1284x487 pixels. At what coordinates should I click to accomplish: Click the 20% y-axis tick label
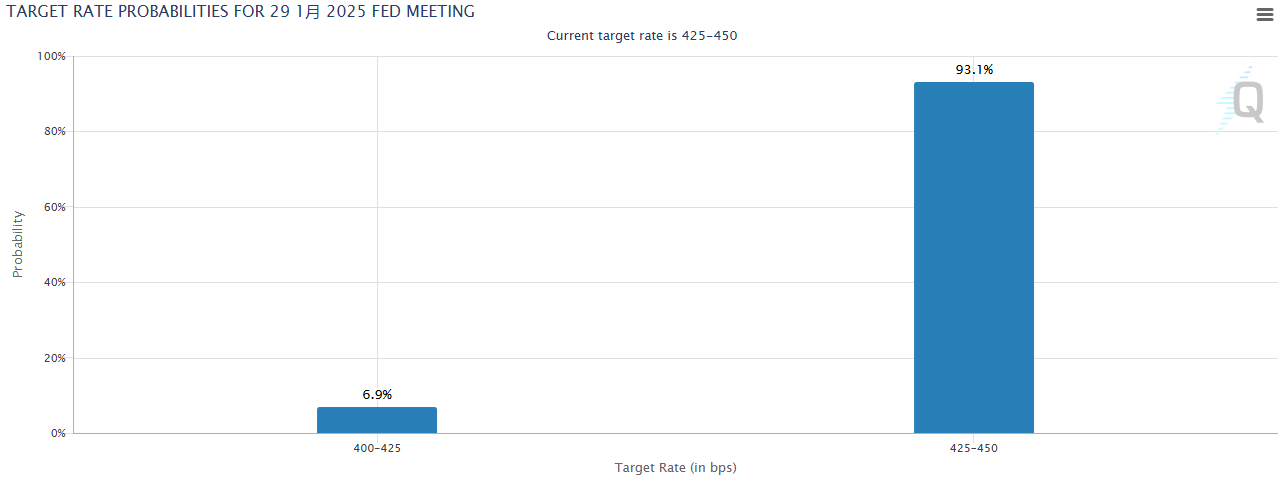(x=53, y=359)
